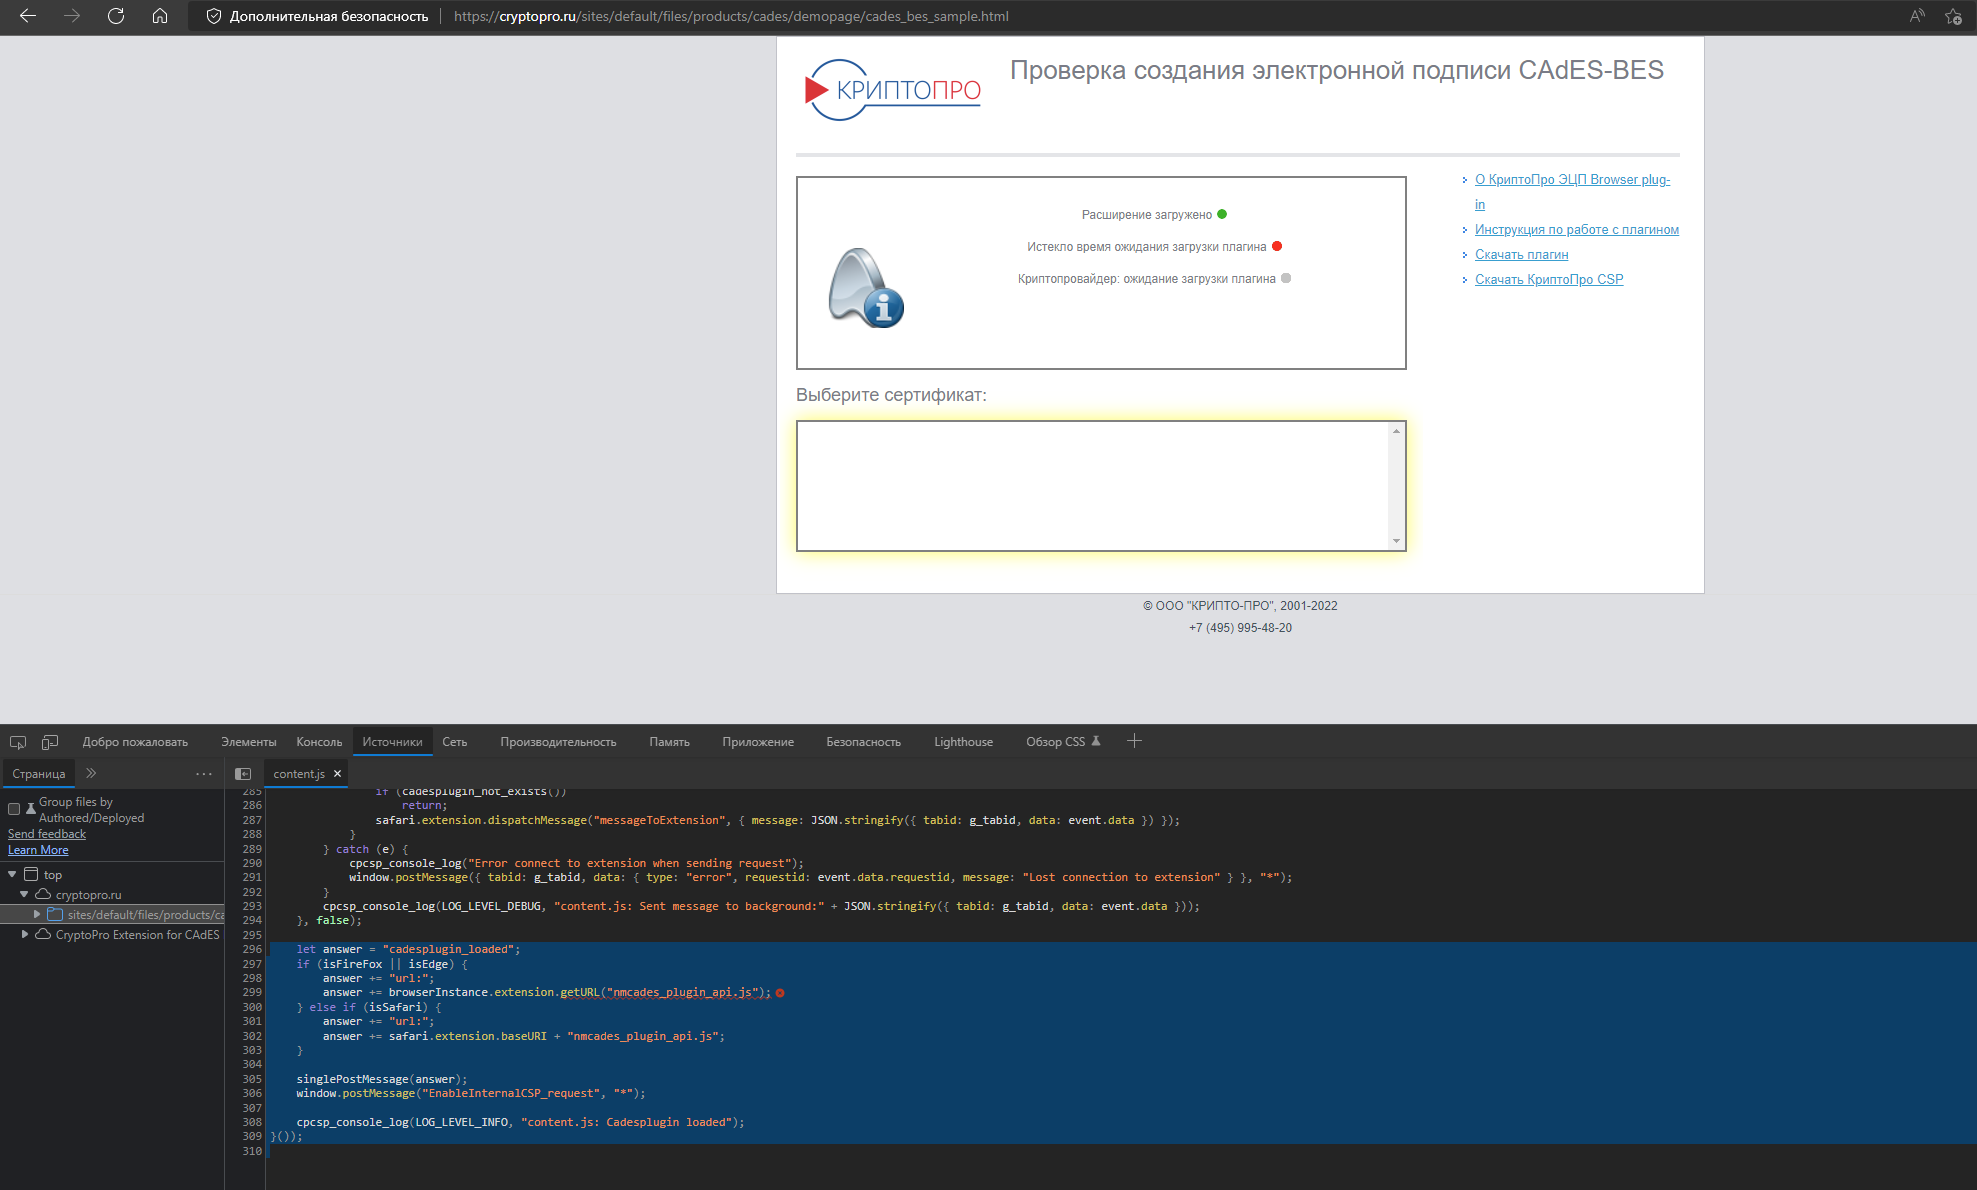Click the info speaker image in status box

pos(866,287)
